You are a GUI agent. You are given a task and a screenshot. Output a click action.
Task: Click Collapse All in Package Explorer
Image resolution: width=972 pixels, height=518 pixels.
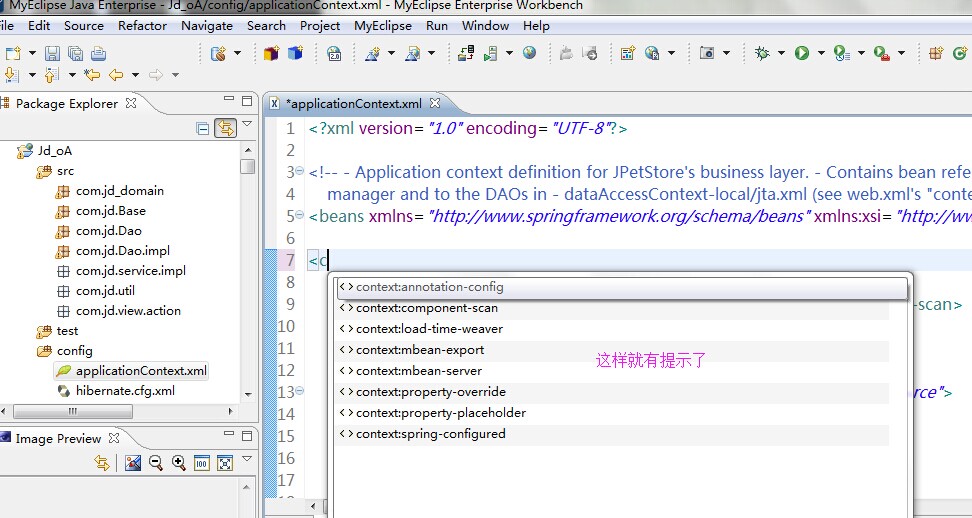[x=203, y=128]
